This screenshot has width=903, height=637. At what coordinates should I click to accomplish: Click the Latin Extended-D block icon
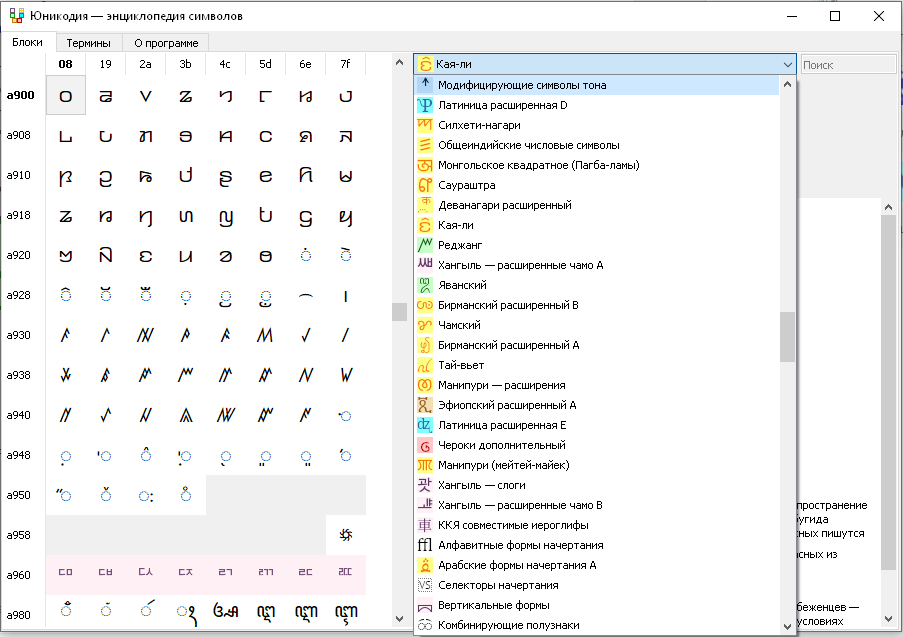pos(425,105)
